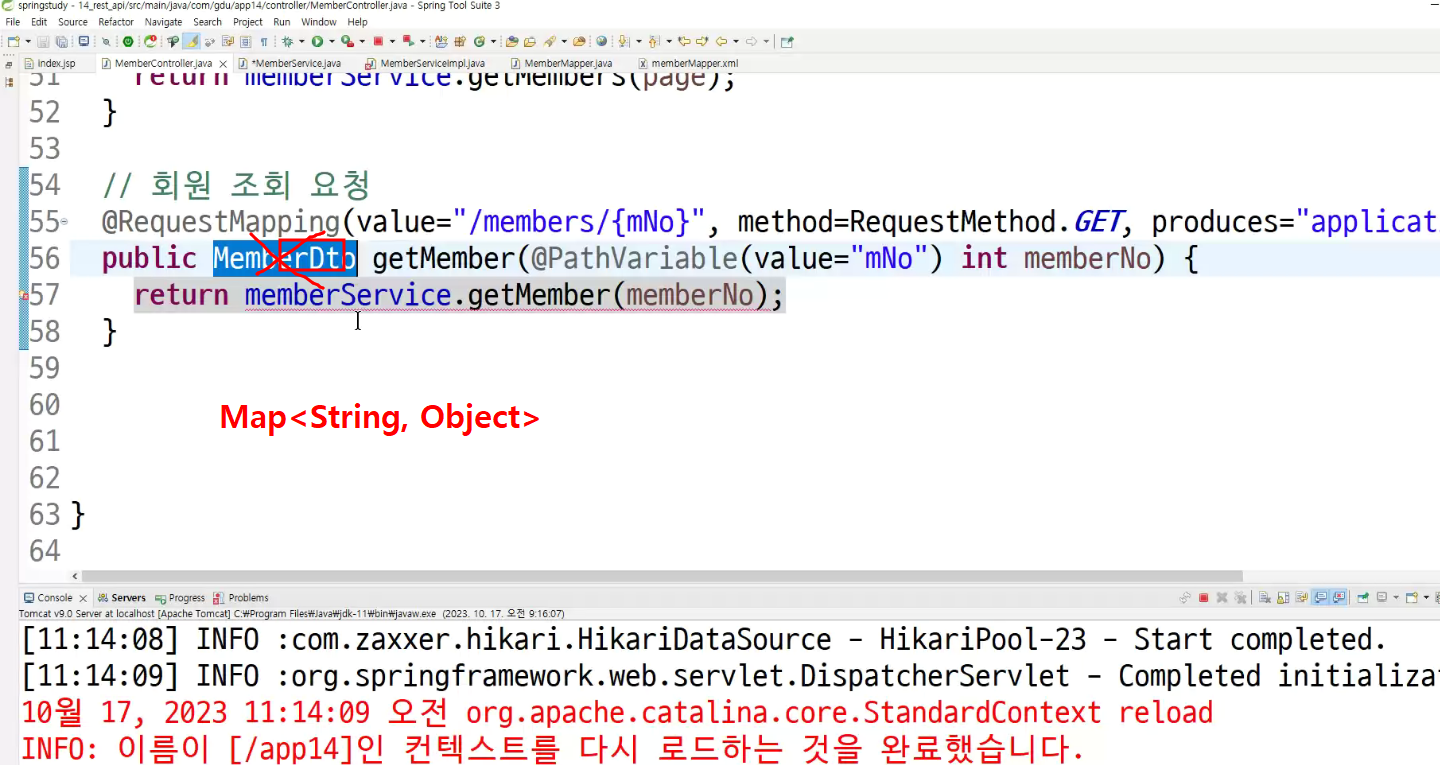Expand the Run launch dropdown arrow

pyautogui.click(x=331, y=42)
